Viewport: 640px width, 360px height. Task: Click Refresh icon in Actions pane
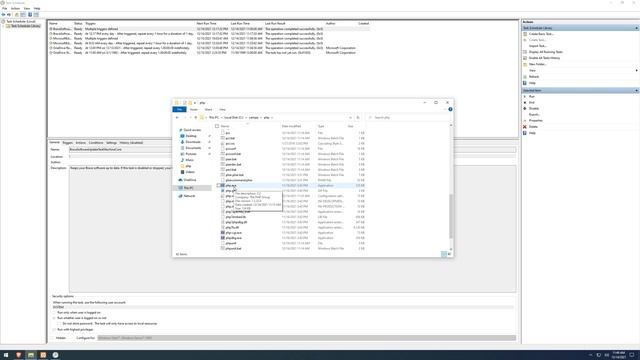coord(525,77)
